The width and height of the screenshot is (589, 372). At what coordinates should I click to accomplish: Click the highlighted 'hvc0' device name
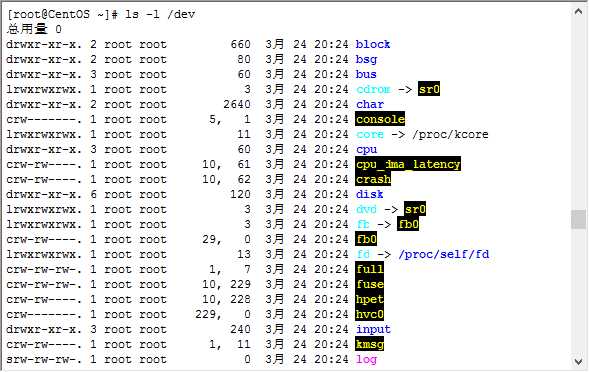370,314
